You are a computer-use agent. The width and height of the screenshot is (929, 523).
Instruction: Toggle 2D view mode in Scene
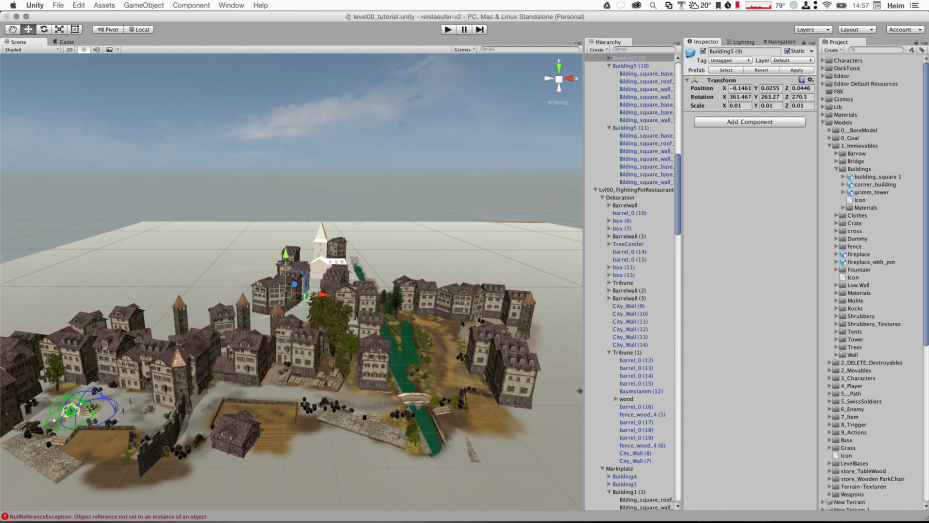[70, 49]
